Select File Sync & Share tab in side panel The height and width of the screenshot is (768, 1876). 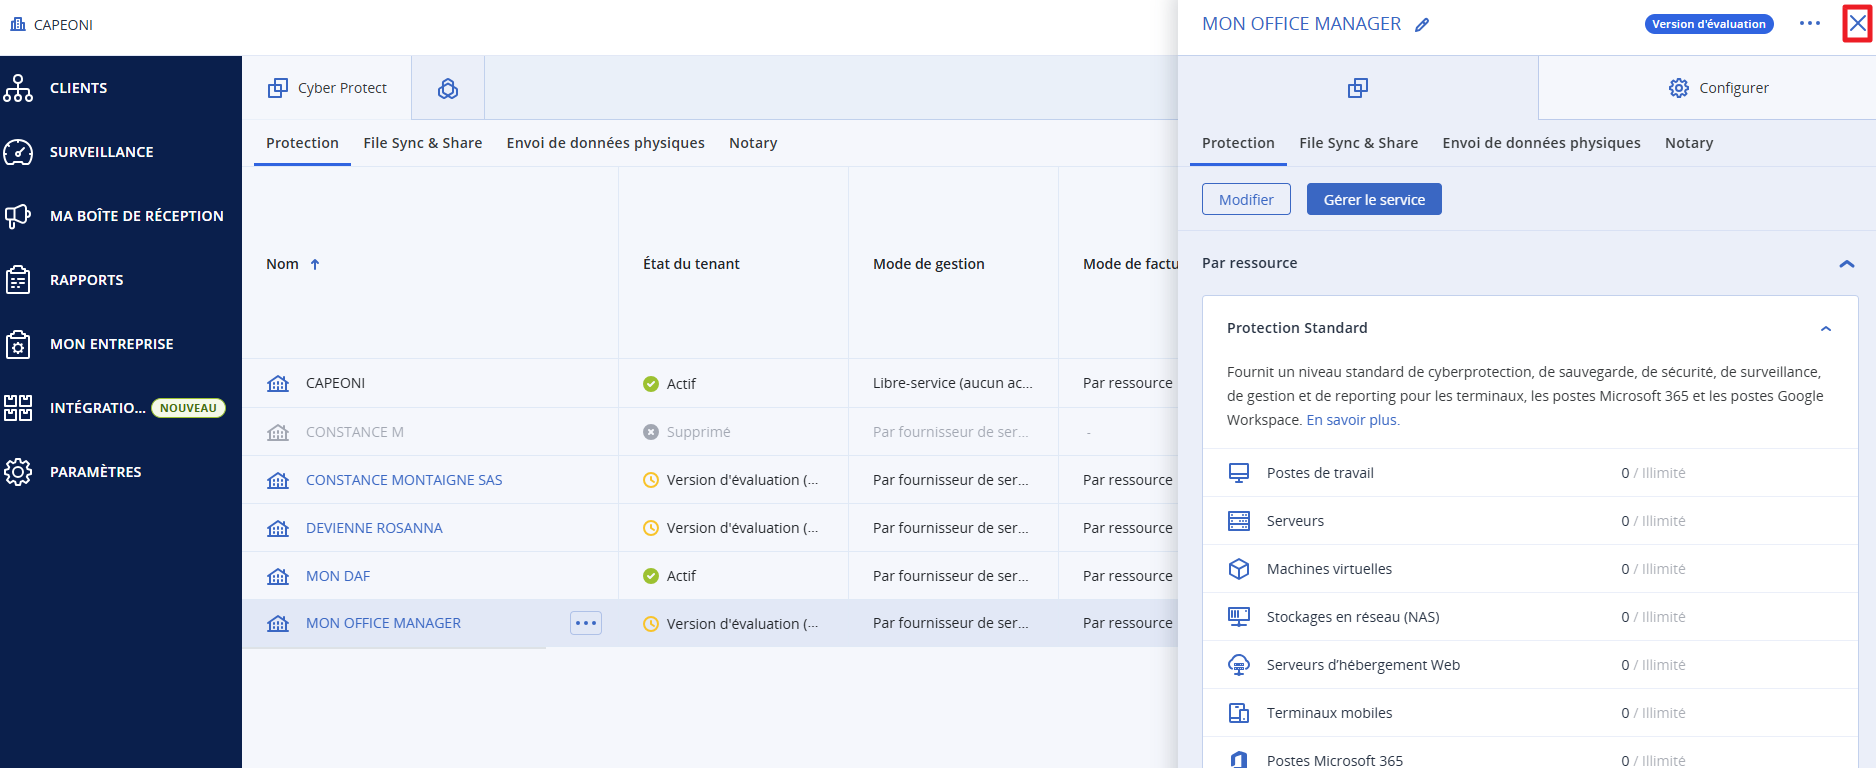[x=1359, y=143]
